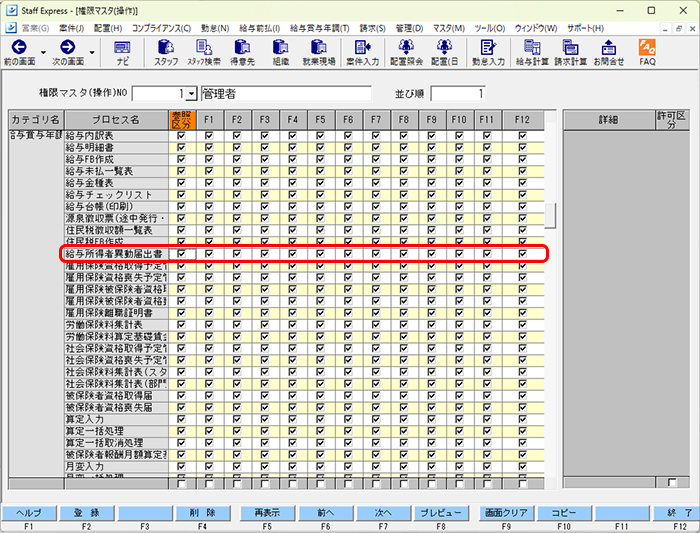Image resolution: width=700 pixels, height=533 pixels.
Task: Expand the 権限マスタ(操作)NO dropdown
Action: point(190,94)
